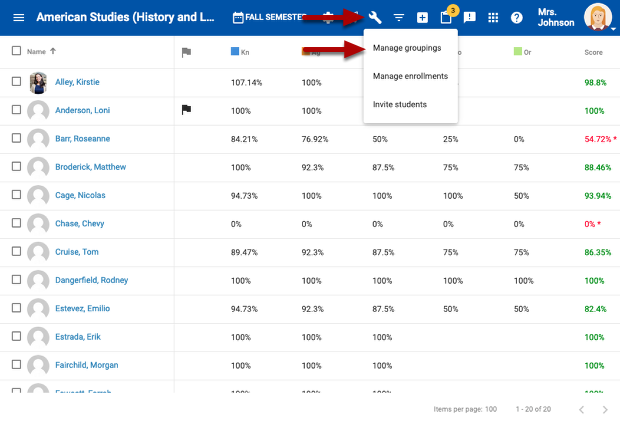This screenshot has width=620, height=424.
Task: Select Manage groupings from menu
Action: pos(406,47)
